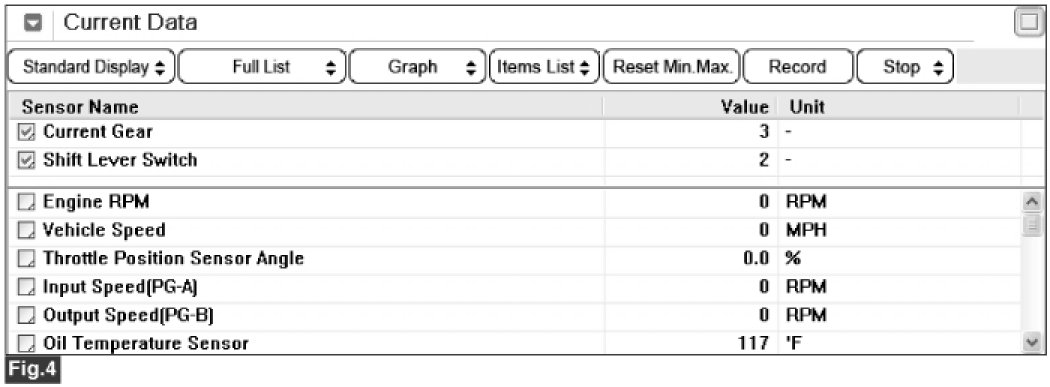Open the Stop dropdown button
The image size is (1050, 387).
coord(905,67)
